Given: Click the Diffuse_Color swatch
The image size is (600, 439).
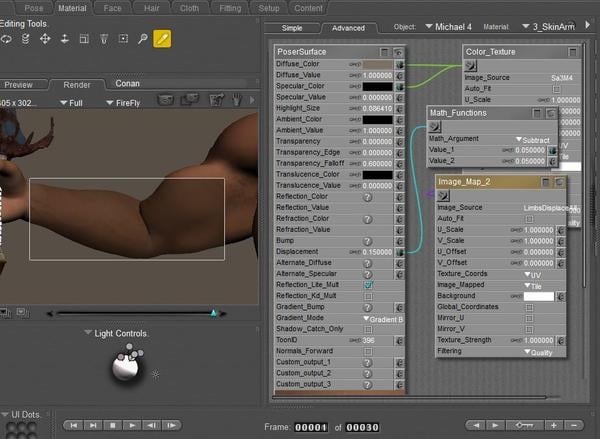Looking at the screenshot, I should pos(378,64).
